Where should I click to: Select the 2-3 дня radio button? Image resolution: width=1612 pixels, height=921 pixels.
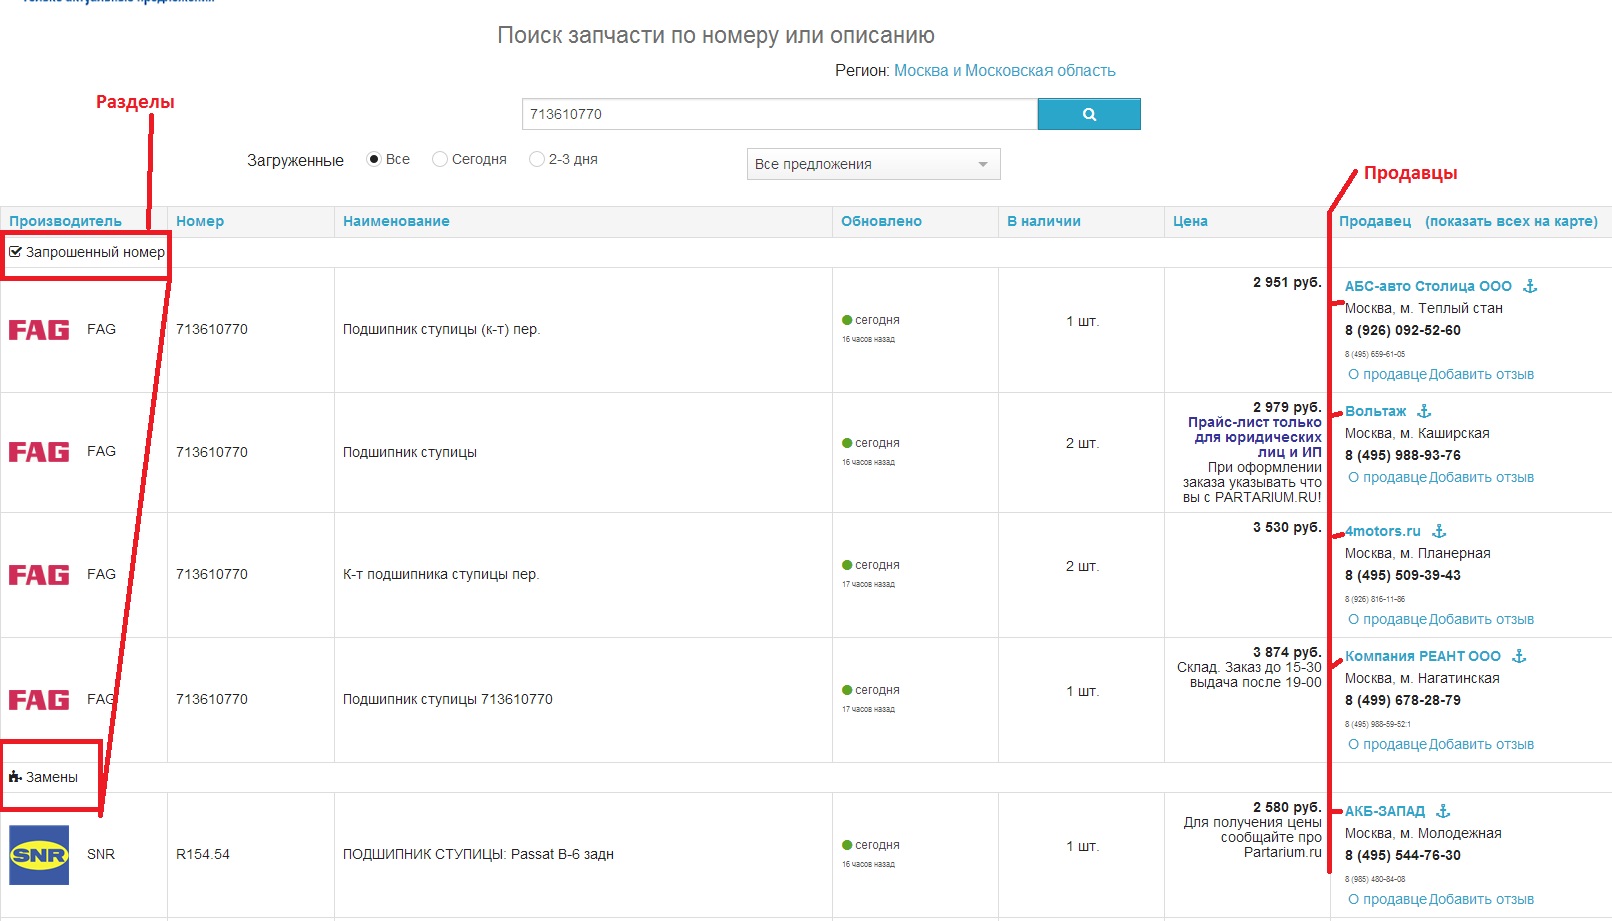coord(537,159)
